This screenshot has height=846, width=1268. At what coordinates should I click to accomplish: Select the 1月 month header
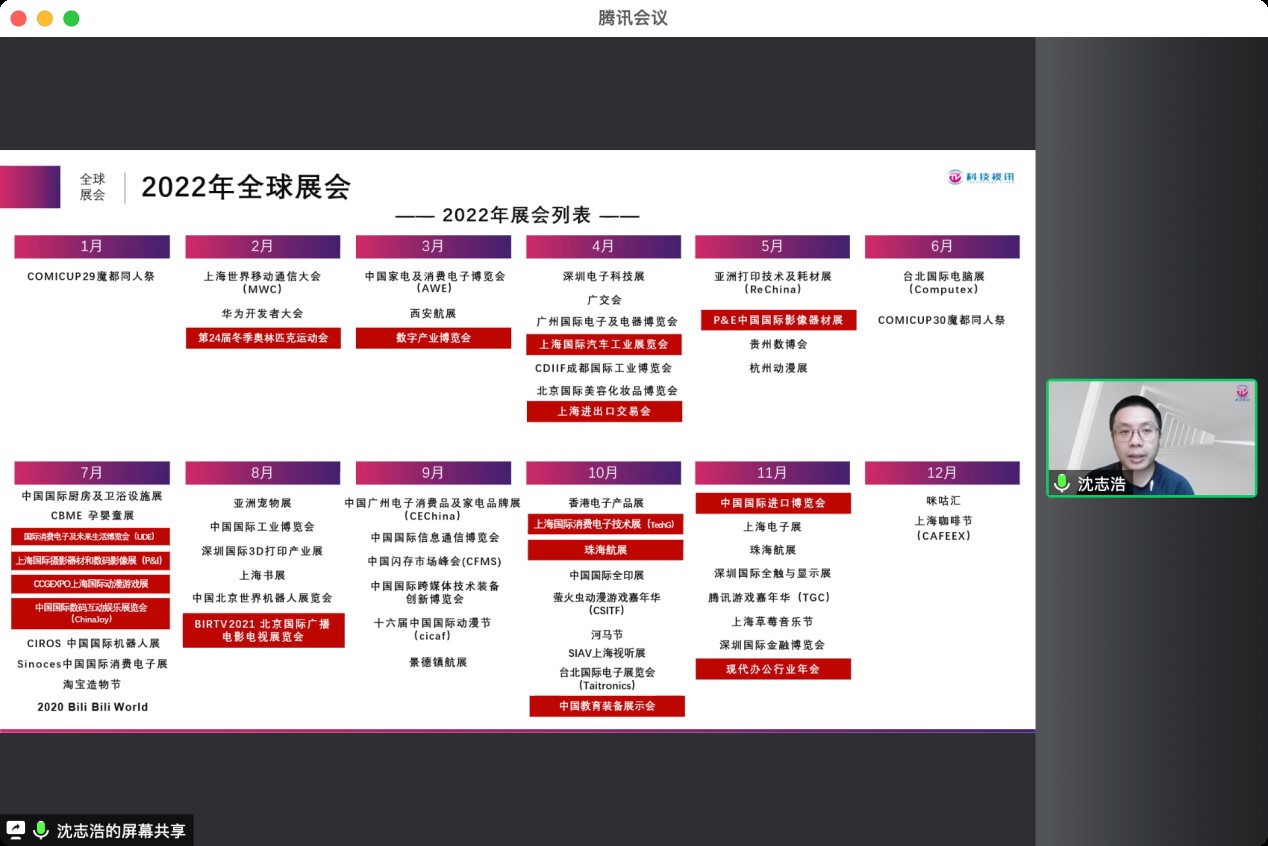point(92,247)
